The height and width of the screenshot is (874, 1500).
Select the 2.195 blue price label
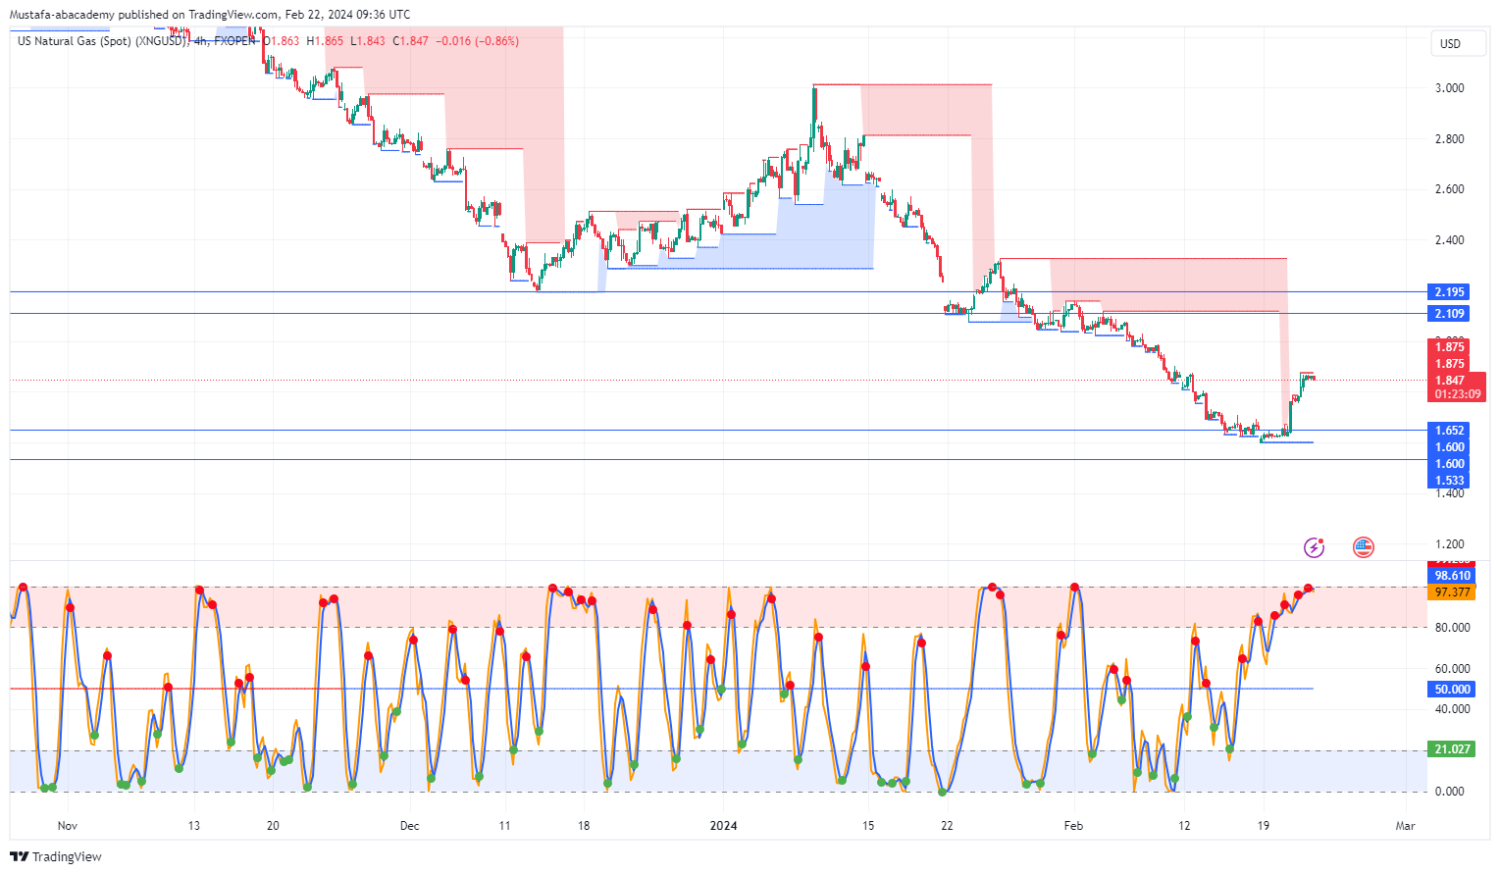(1449, 292)
